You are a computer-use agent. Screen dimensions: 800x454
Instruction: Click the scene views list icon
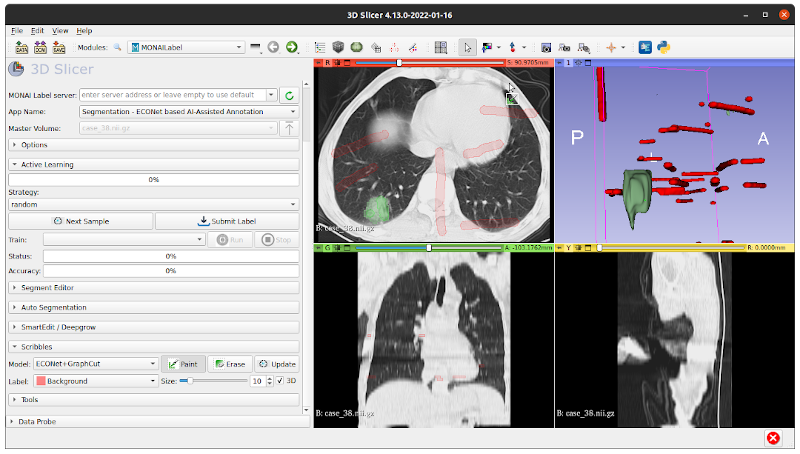(x=564, y=47)
